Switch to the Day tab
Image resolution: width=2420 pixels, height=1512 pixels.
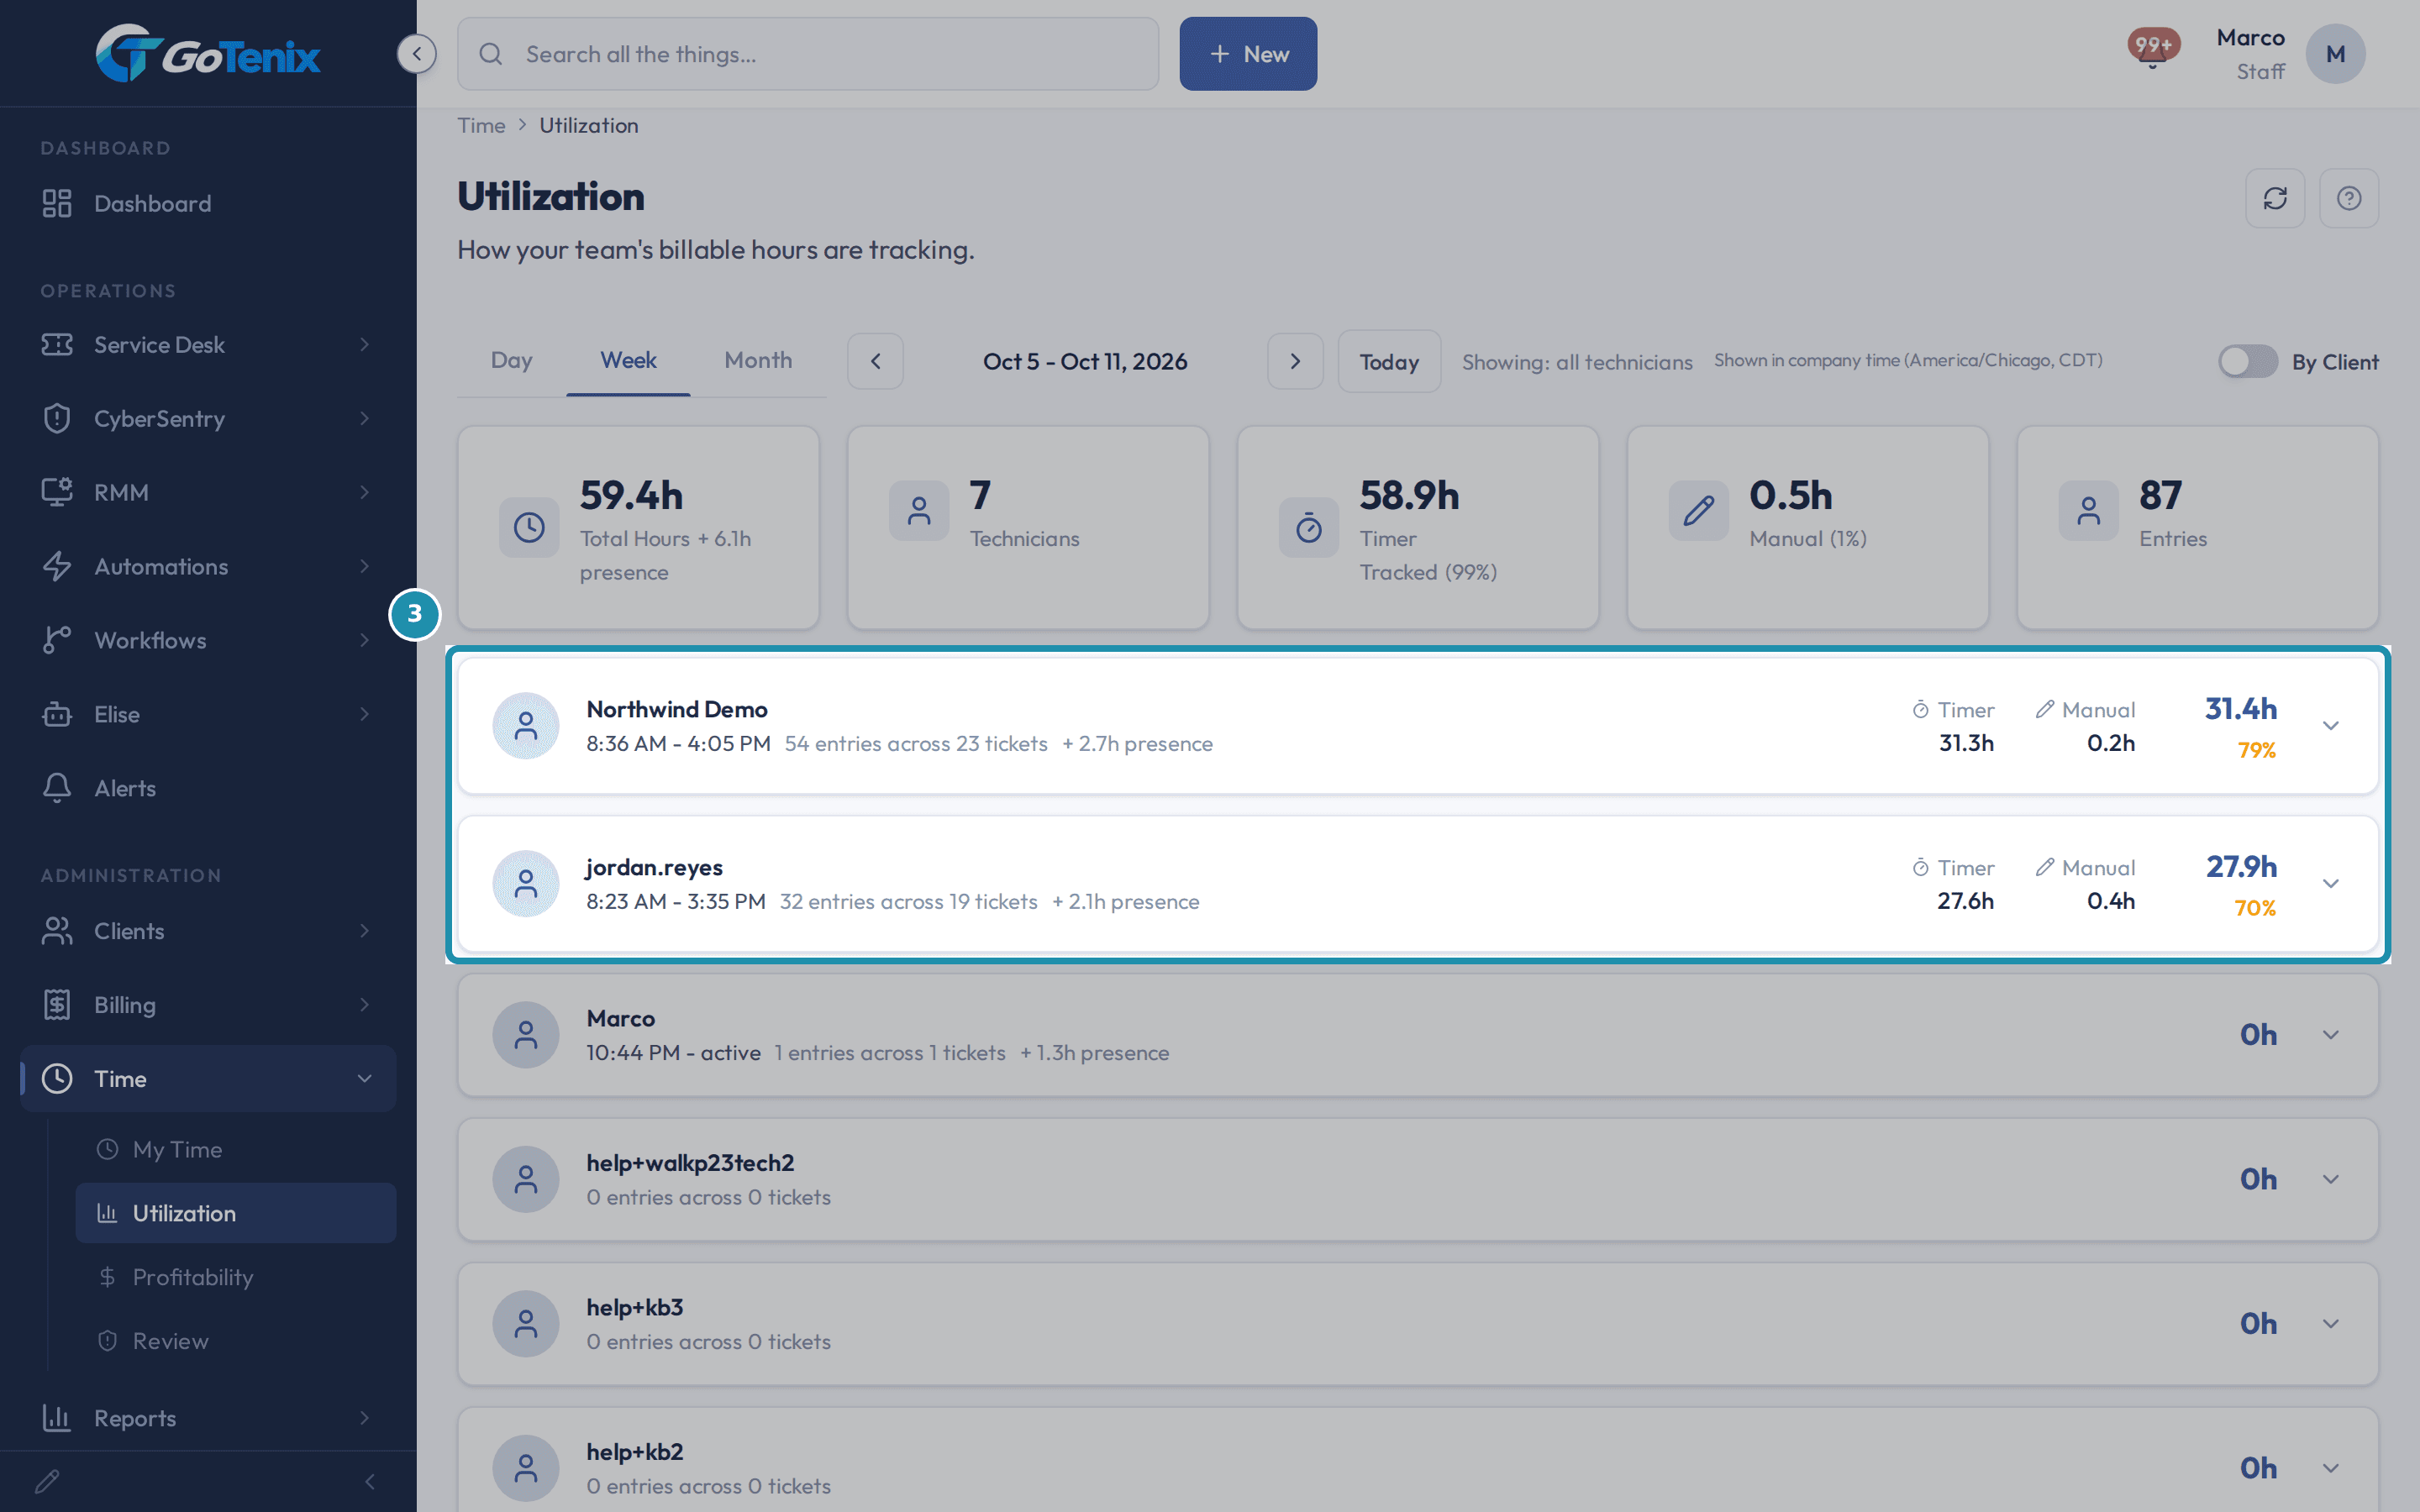click(x=511, y=360)
